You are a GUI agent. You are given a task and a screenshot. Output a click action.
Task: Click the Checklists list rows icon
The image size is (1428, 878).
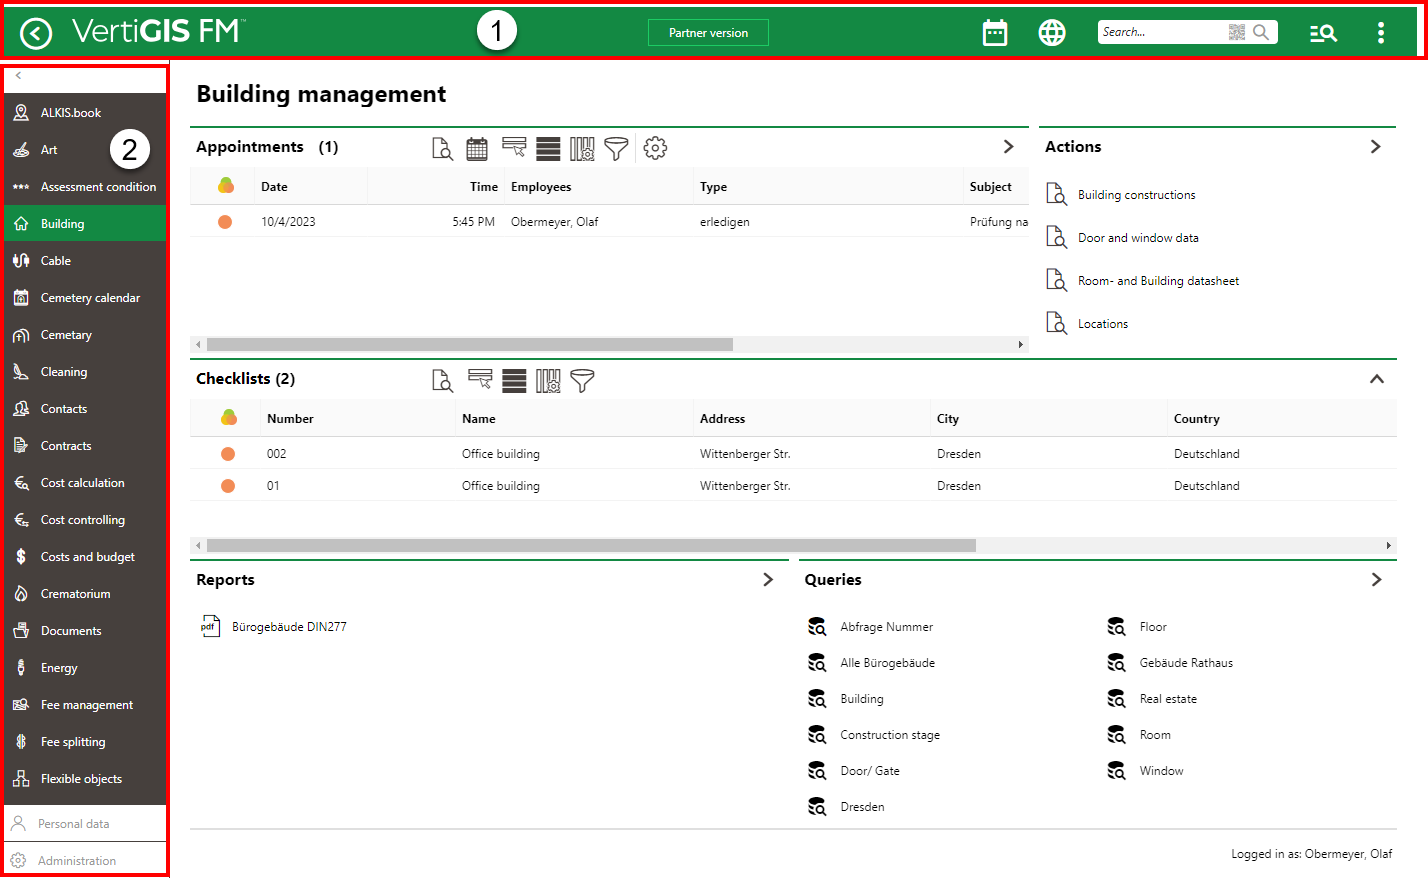[514, 381]
